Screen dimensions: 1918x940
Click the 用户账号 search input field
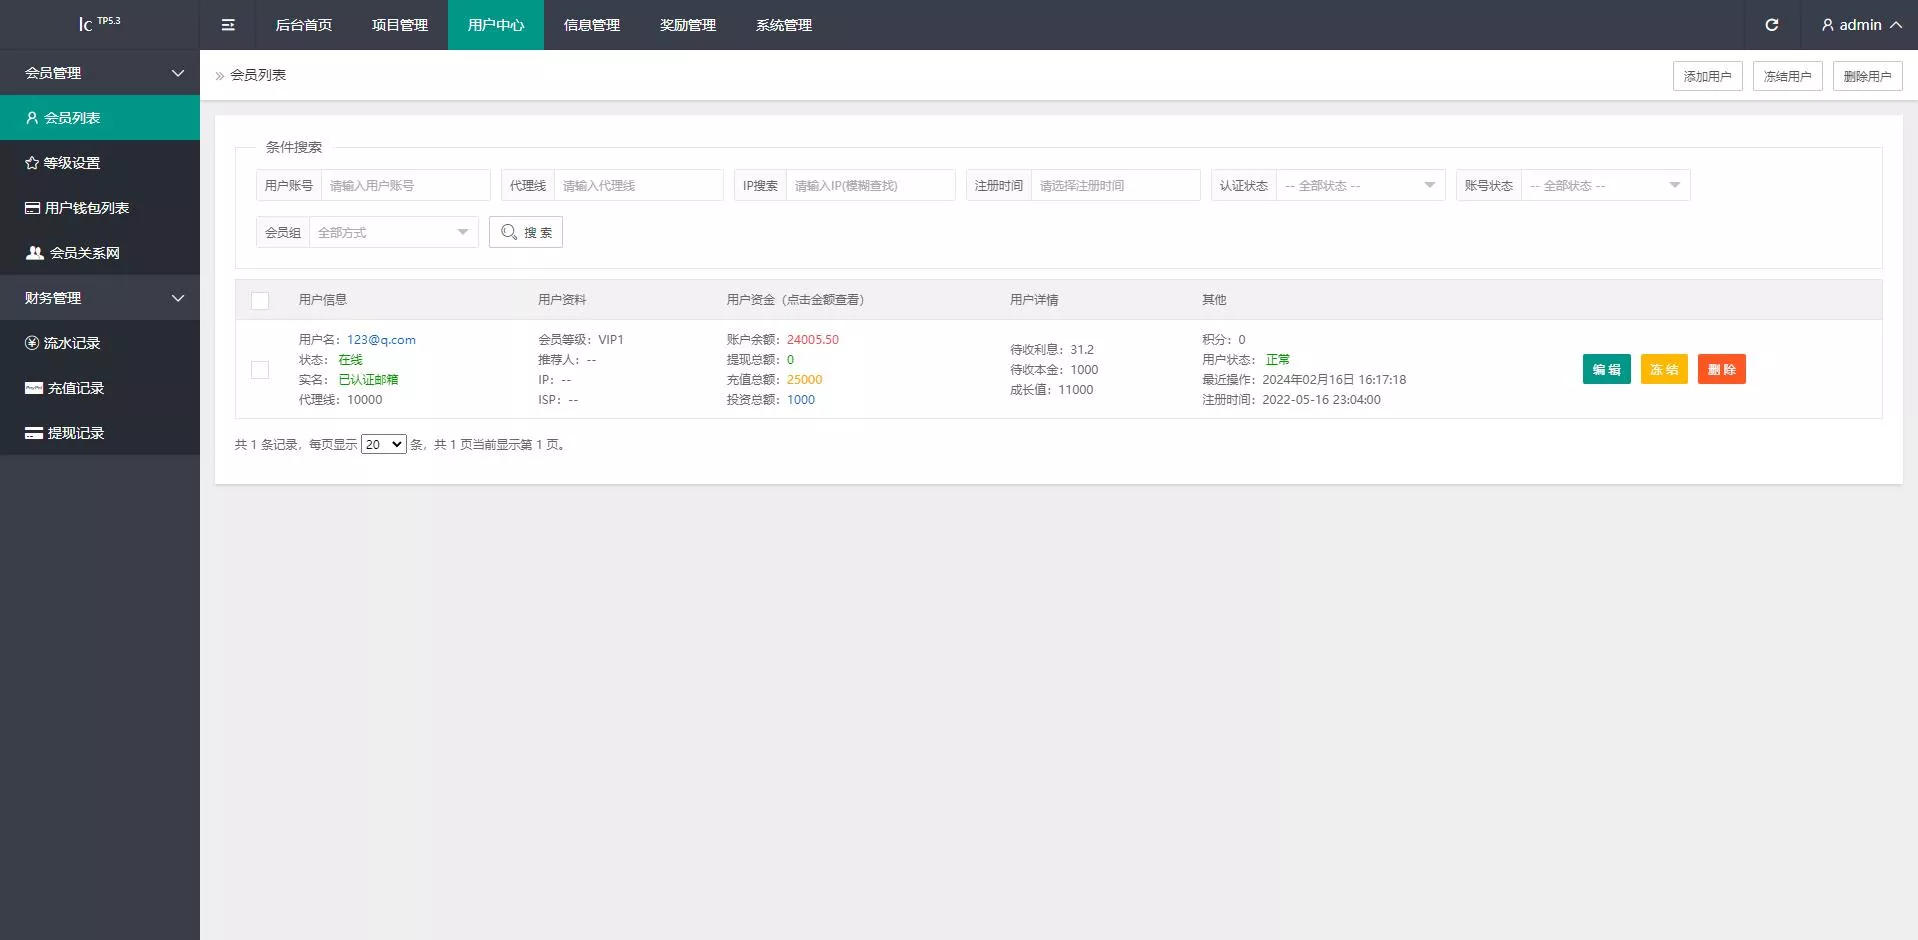pyautogui.click(x=405, y=185)
